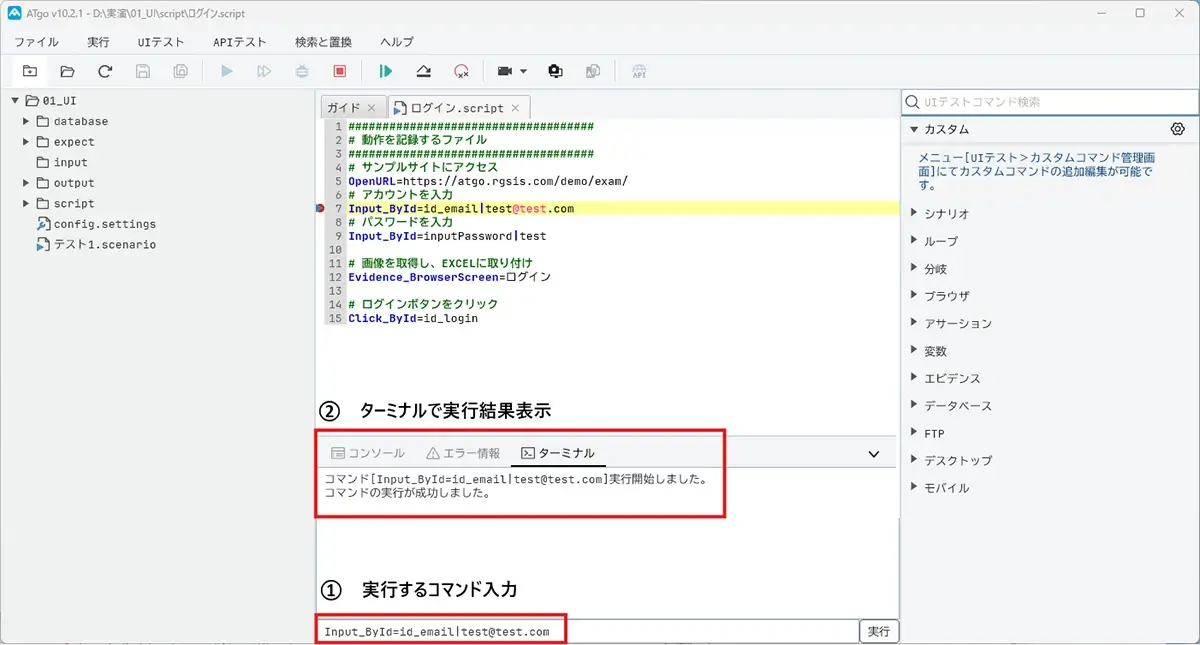The width and height of the screenshot is (1200, 645).
Task: Open the 実行 menu
Action: (98, 42)
